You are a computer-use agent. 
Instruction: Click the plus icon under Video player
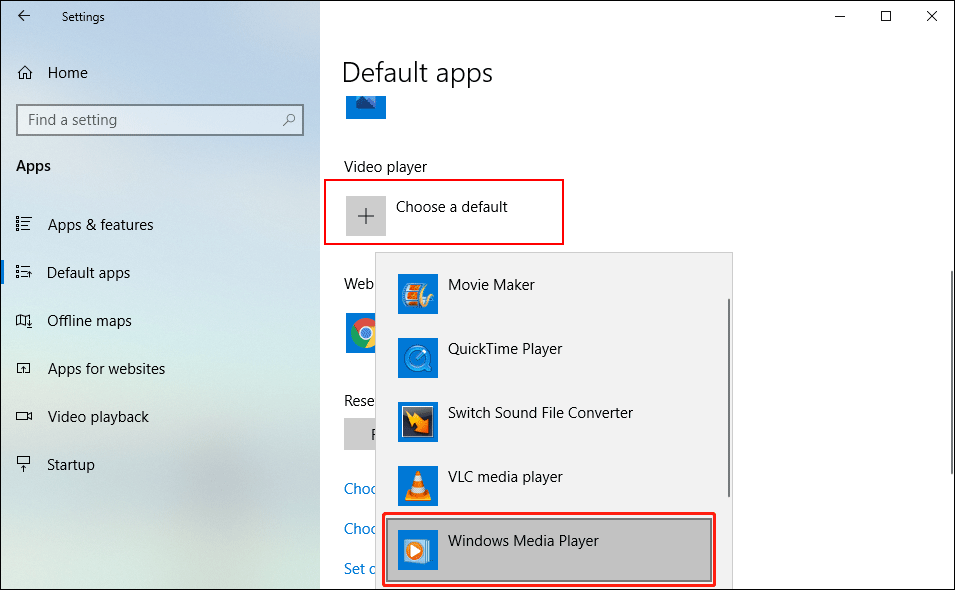pyautogui.click(x=365, y=216)
